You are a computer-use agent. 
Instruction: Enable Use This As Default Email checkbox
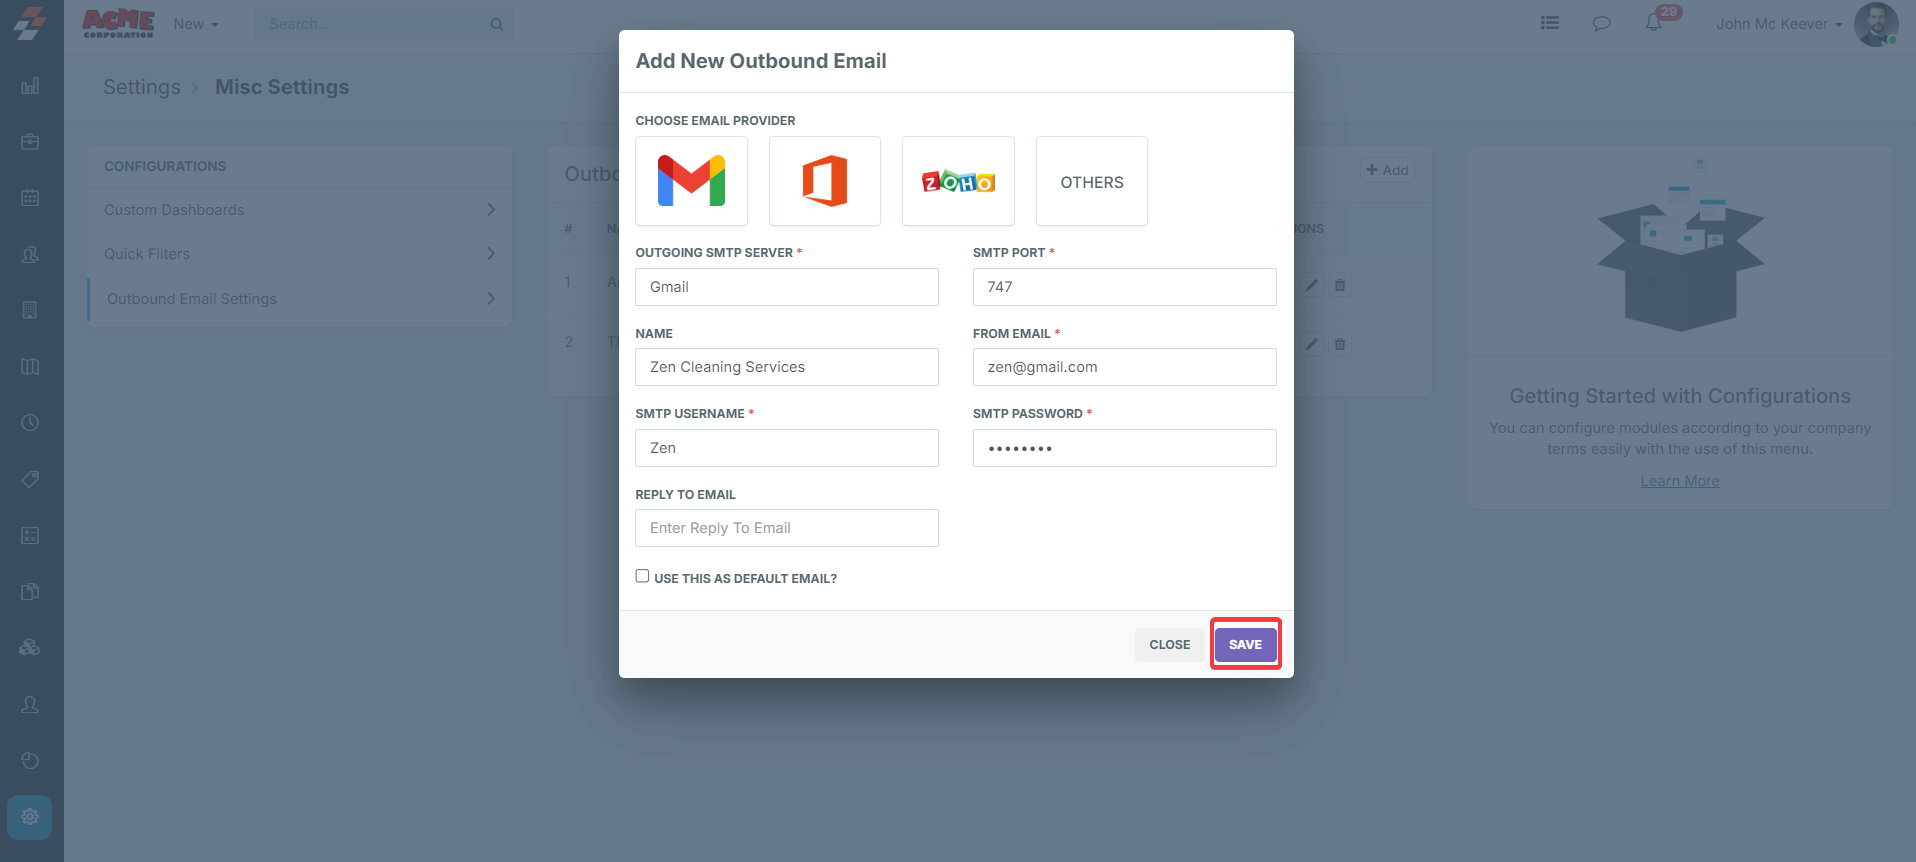(x=642, y=576)
